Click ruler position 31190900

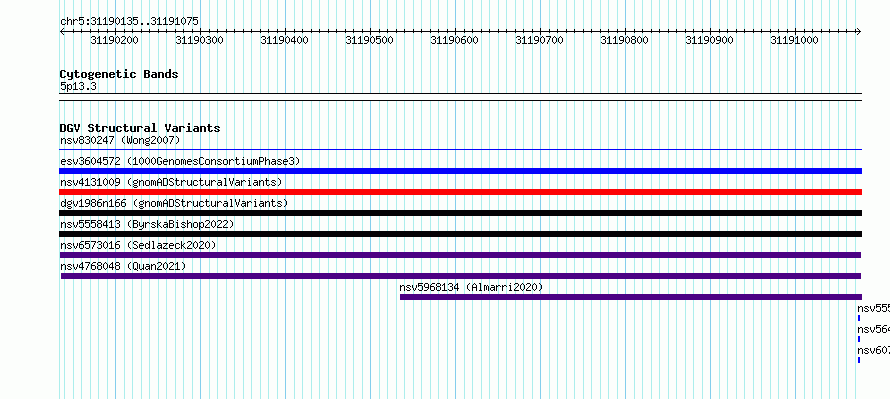(710, 40)
